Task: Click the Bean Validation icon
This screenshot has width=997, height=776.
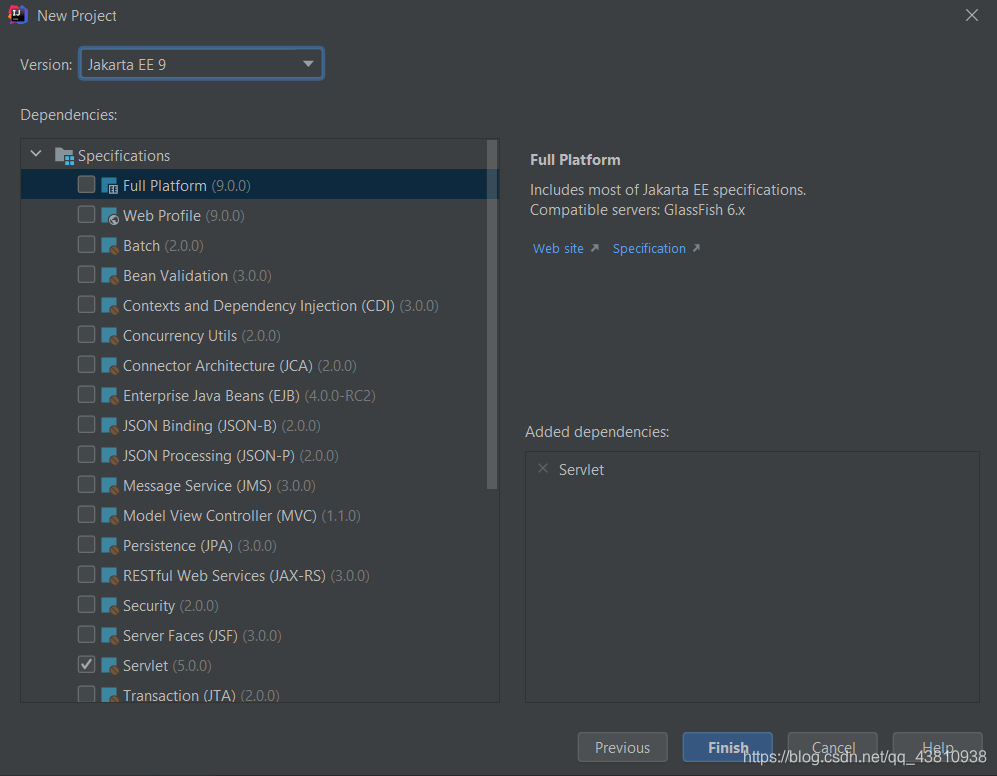Action: tap(109, 275)
